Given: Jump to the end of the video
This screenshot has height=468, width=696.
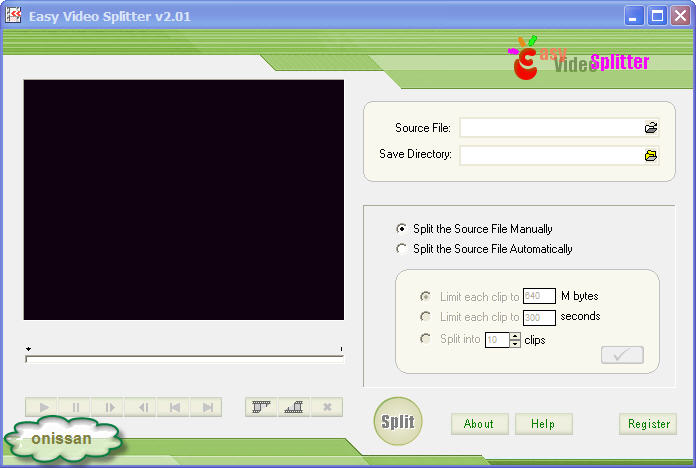Looking at the screenshot, I should 208,407.
